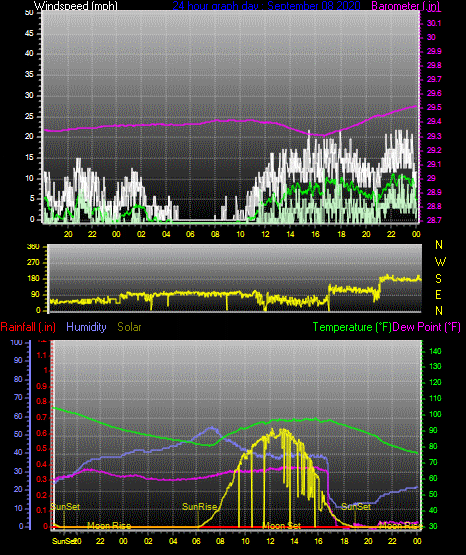Viewport: 466px width, 555px height.
Task: Click the barometer axis value 29.9
Action: click(434, 51)
